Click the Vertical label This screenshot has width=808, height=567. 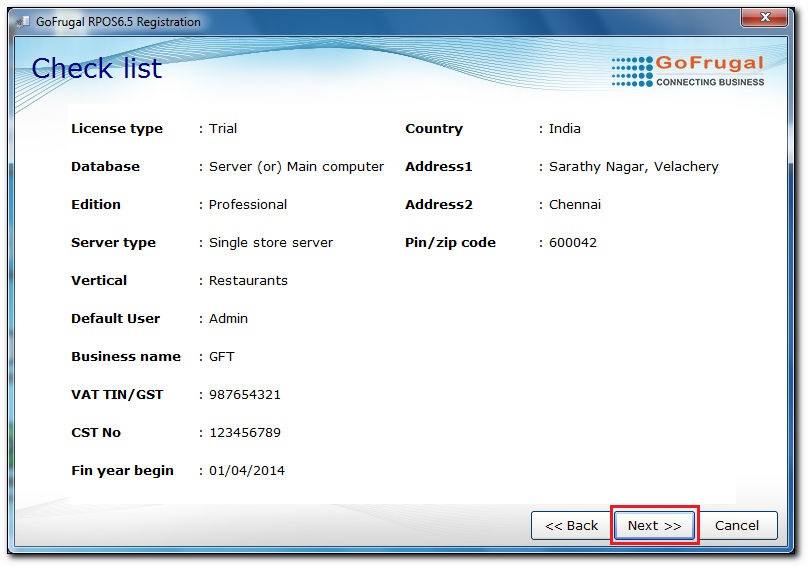pyautogui.click(x=99, y=280)
